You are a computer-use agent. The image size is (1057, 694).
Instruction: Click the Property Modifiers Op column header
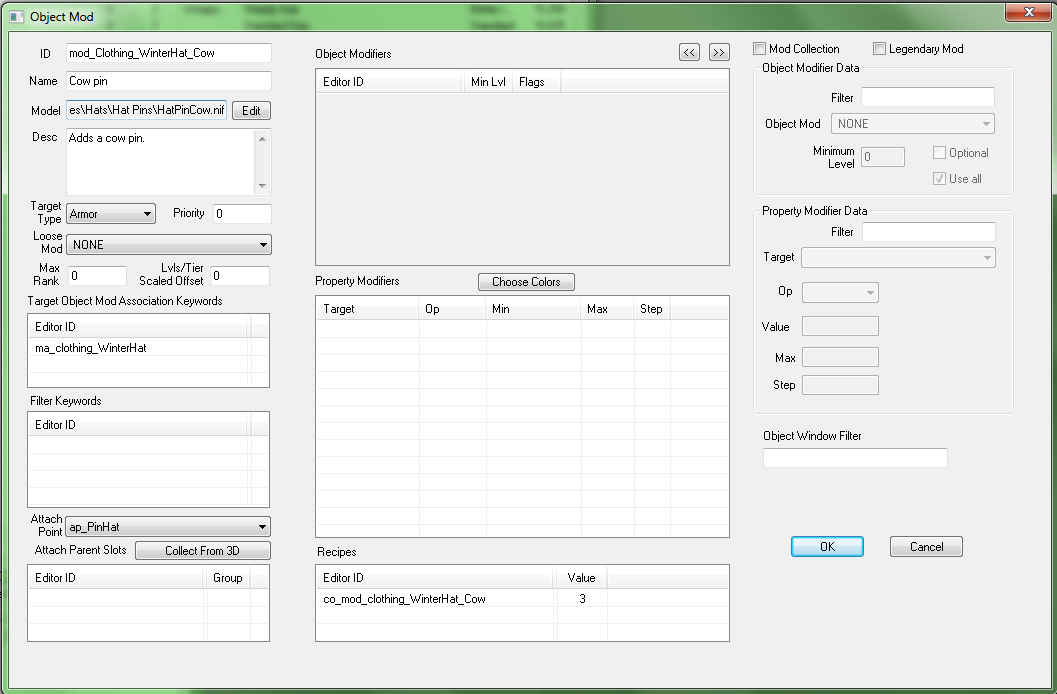point(452,309)
